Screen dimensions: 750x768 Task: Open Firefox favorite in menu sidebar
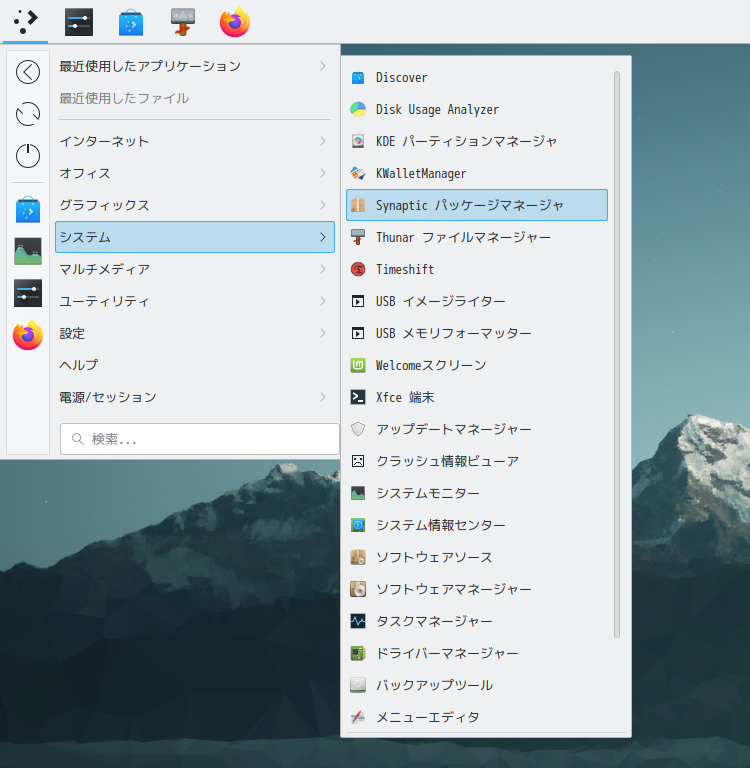click(x=28, y=335)
